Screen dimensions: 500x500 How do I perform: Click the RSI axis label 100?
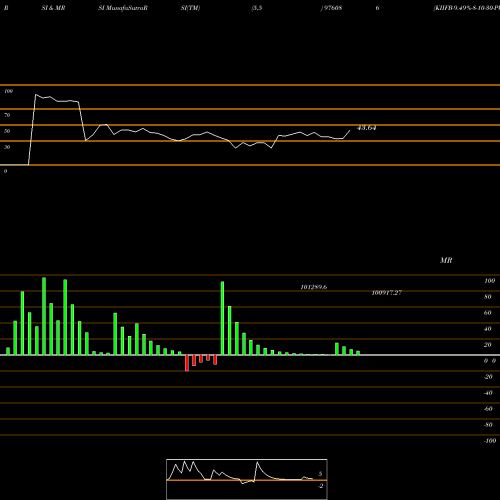pyautogui.click(x=8, y=91)
